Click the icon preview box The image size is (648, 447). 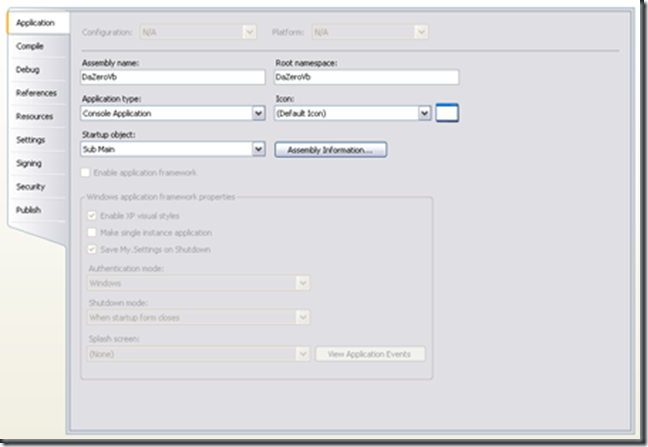pyautogui.click(x=447, y=113)
